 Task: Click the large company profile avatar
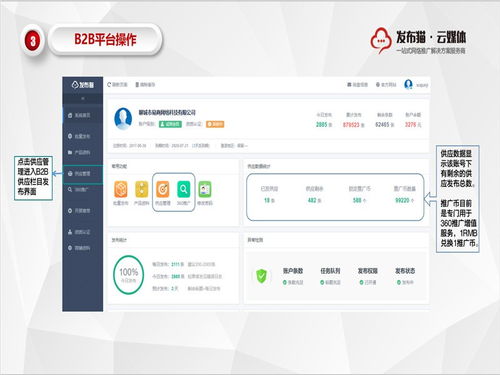click(x=123, y=118)
